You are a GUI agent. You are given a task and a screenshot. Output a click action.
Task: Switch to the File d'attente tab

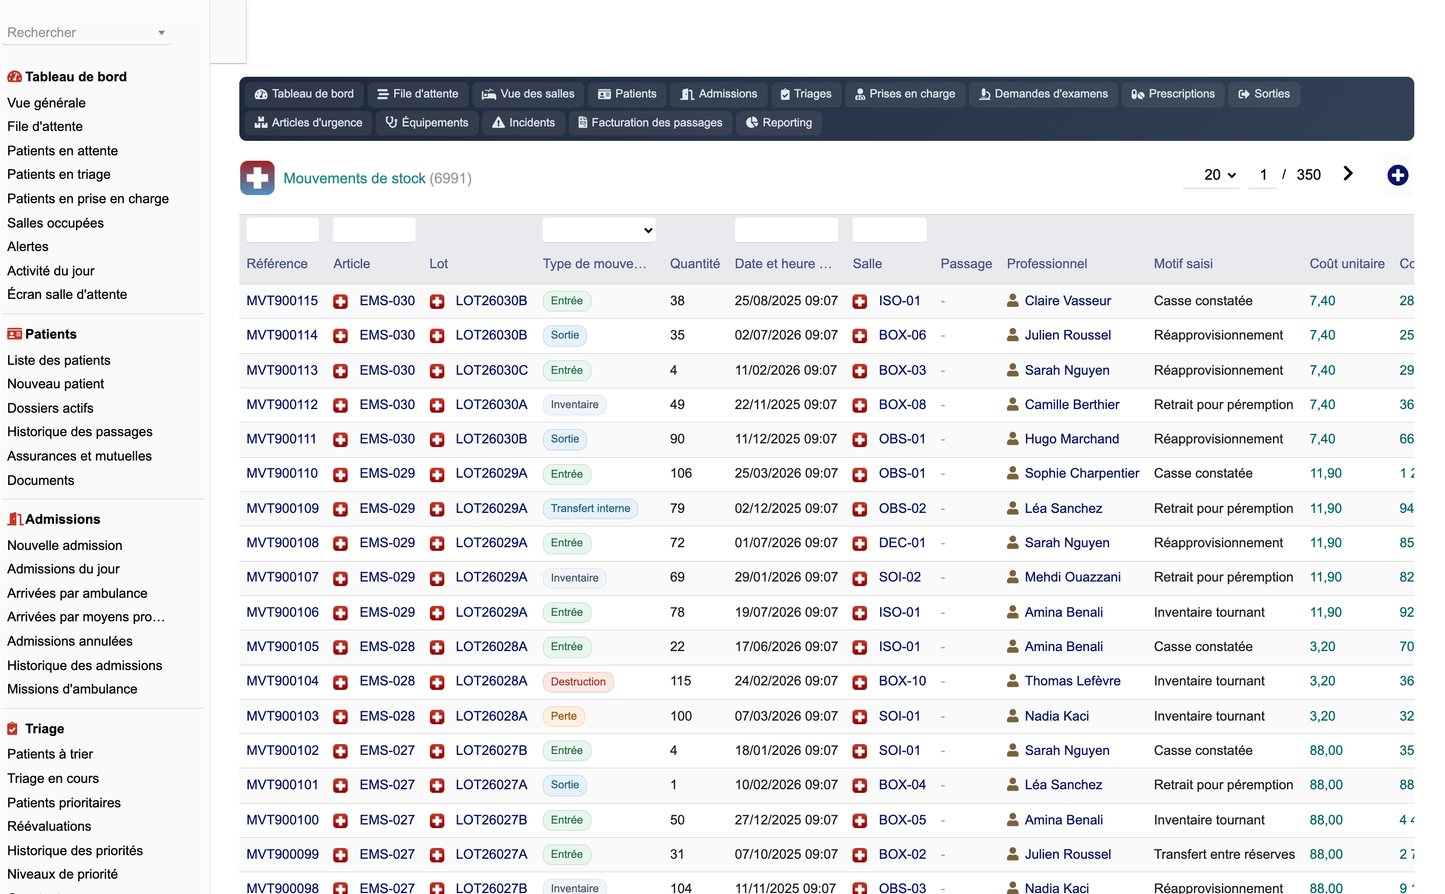pyautogui.click(x=417, y=94)
